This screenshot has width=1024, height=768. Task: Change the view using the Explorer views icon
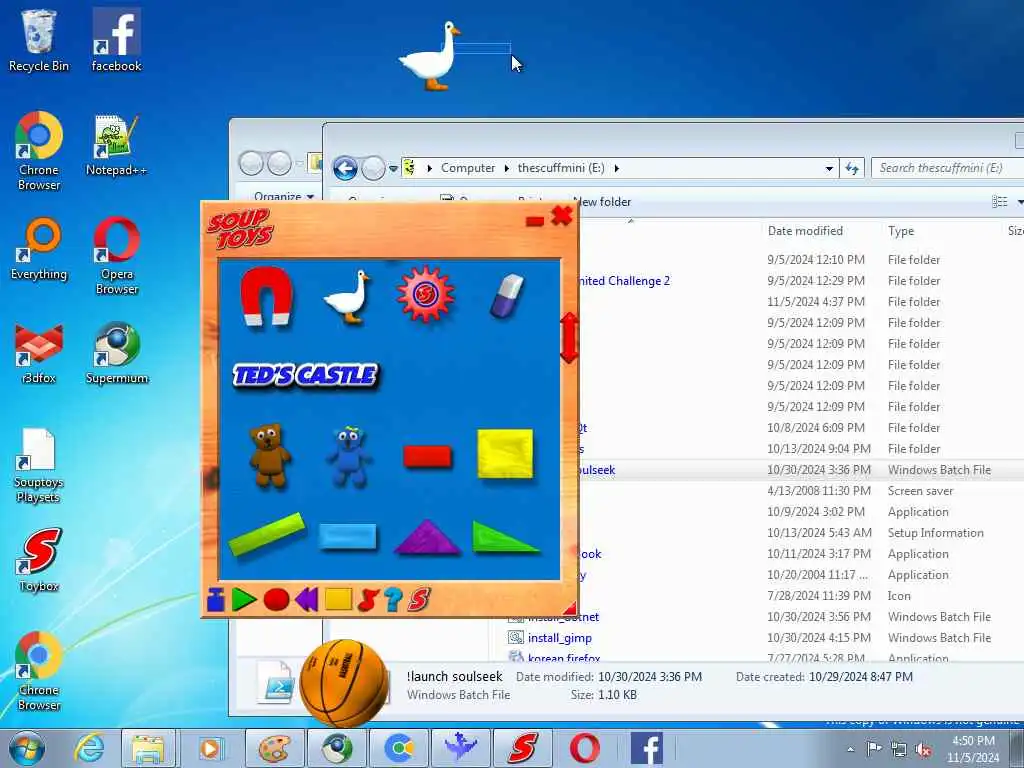pos(1000,202)
